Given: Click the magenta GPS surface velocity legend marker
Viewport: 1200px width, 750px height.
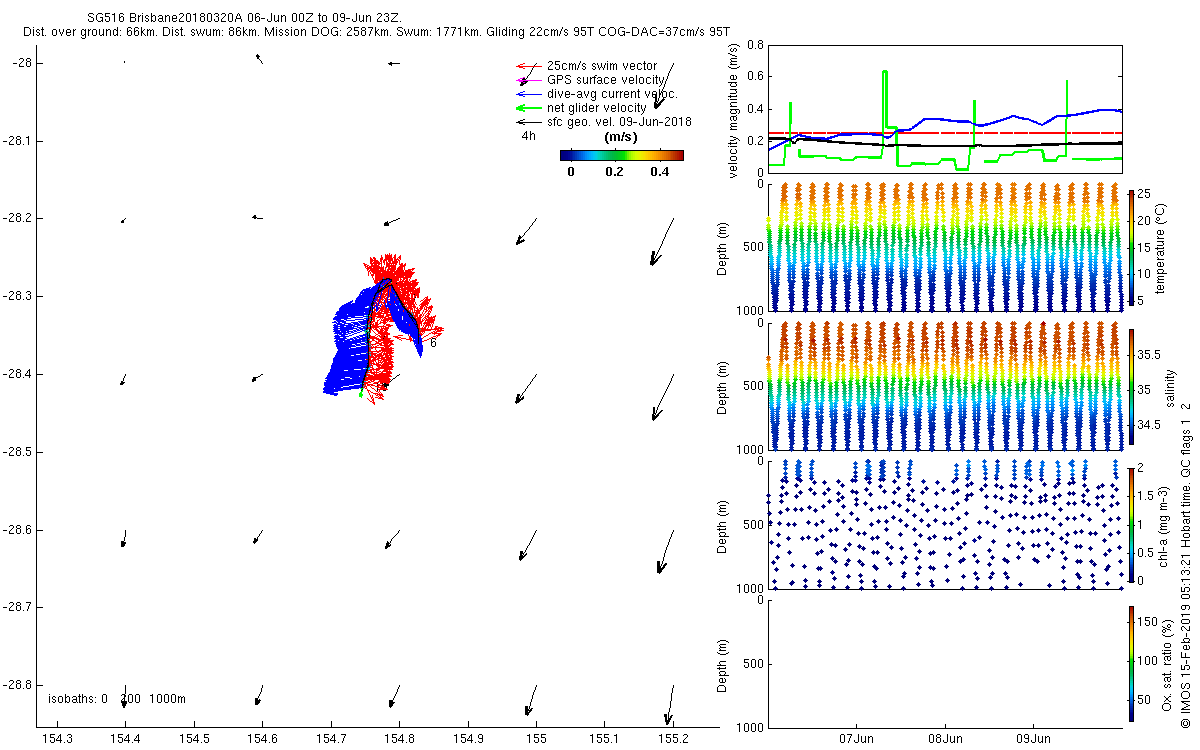Looking at the screenshot, I should click(523, 80).
